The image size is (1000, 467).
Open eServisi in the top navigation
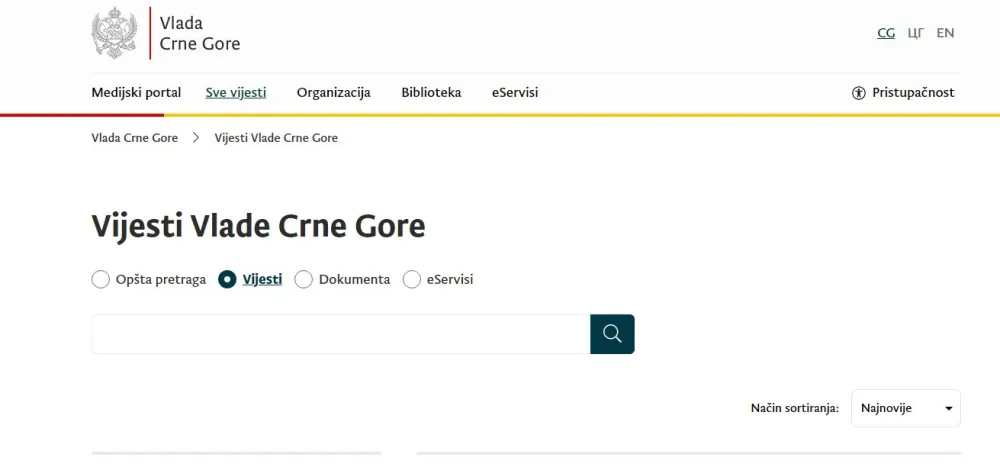515,93
